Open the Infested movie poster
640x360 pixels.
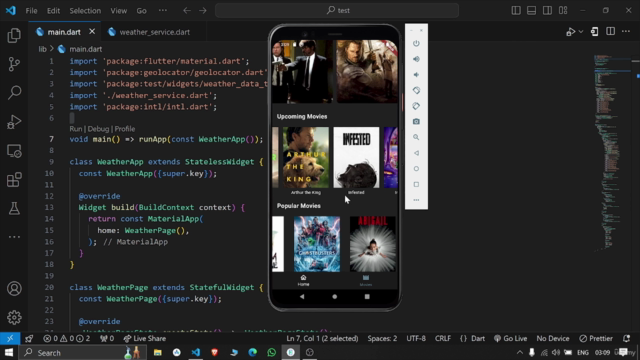356,158
